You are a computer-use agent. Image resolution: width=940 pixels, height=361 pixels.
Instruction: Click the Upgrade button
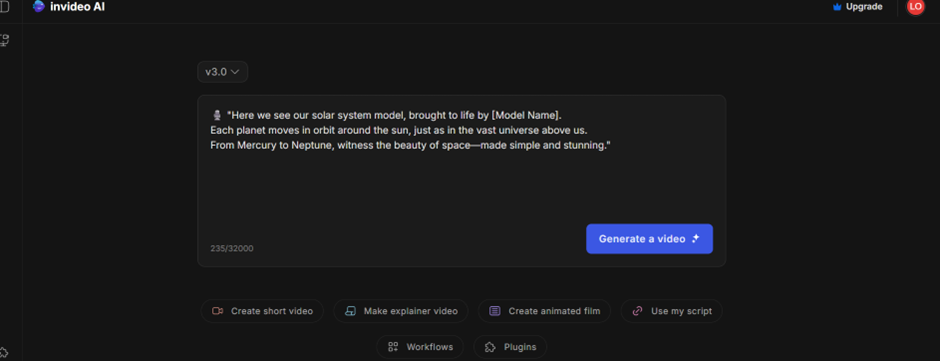pos(857,7)
